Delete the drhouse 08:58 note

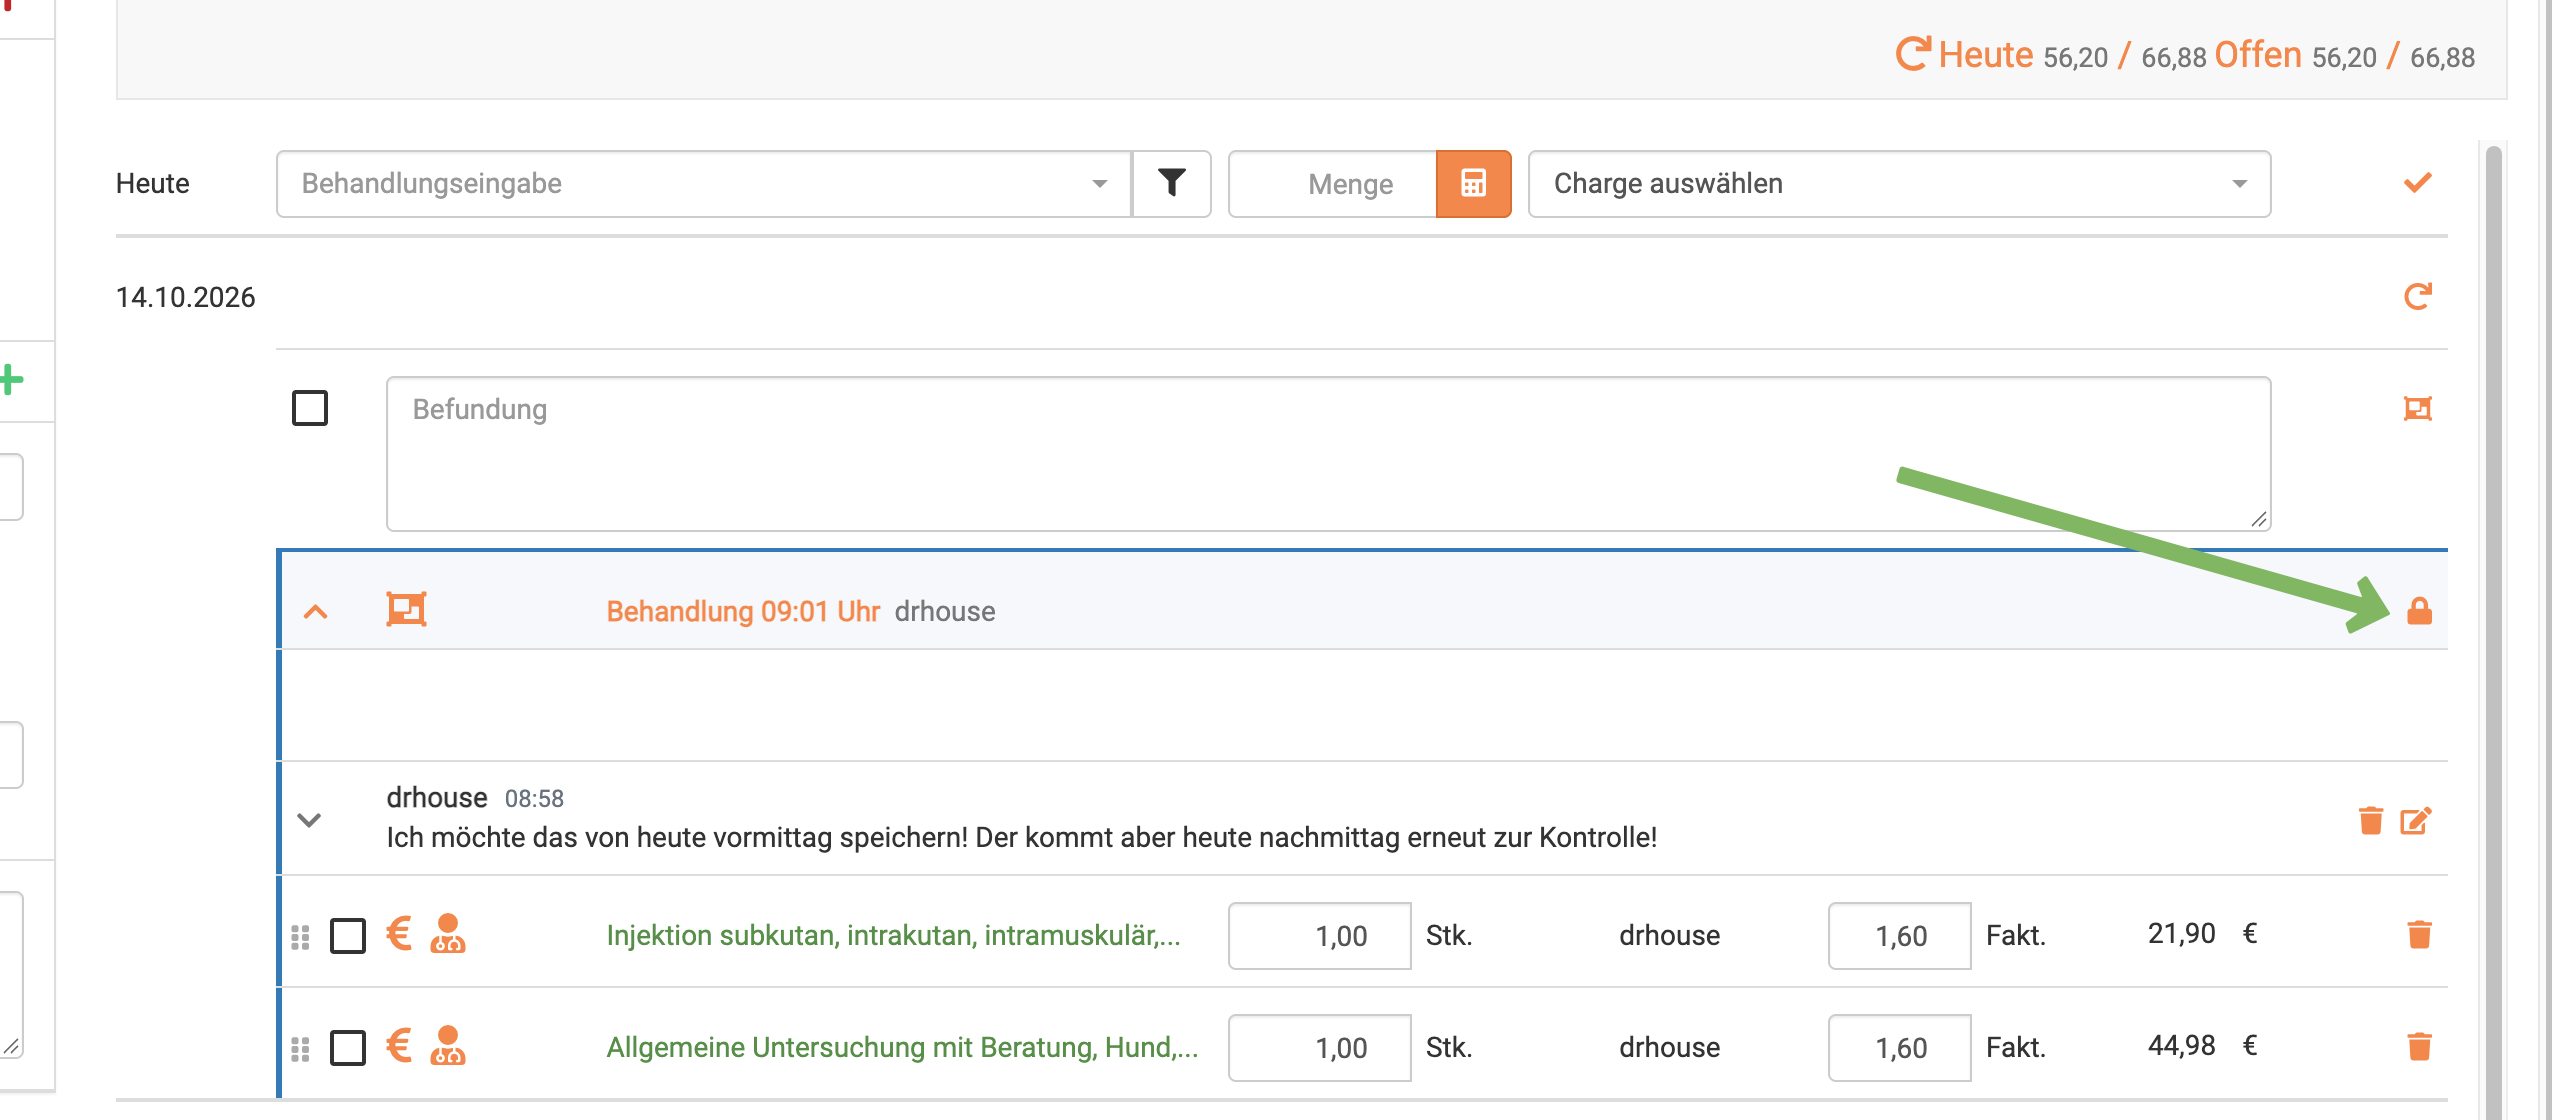tap(2370, 820)
